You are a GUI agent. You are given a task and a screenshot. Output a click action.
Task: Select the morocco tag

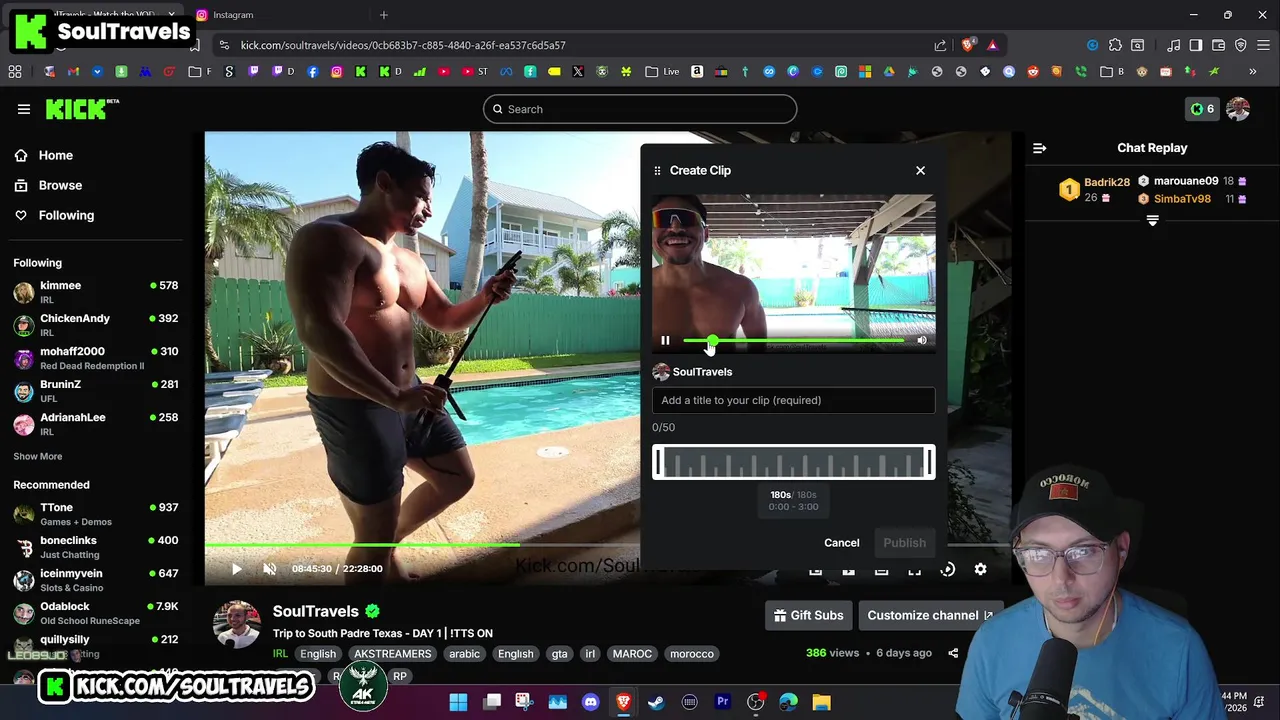(692, 654)
